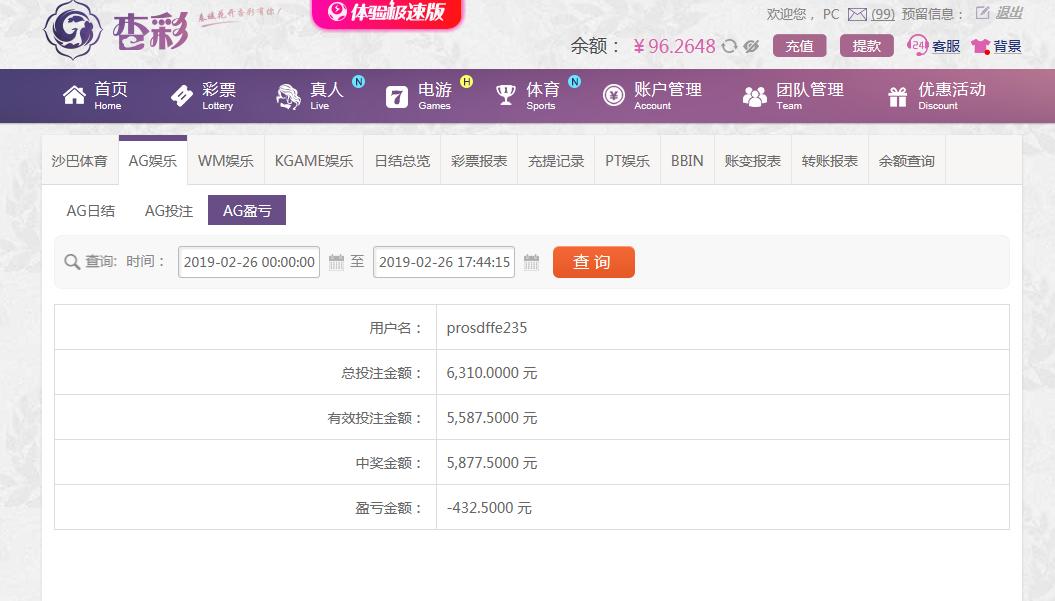The height and width of the screenshot is (601, 1055).
Task: Open 账变报表 tab
Action: pyautogui.click(x=752, y=161)
